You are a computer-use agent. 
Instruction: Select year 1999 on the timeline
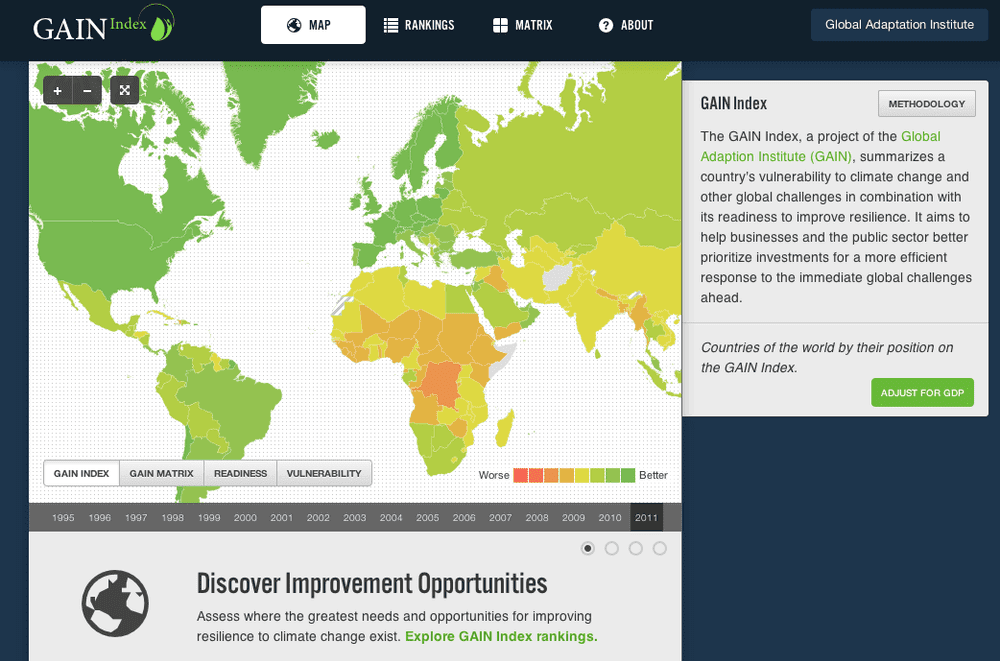209,517
